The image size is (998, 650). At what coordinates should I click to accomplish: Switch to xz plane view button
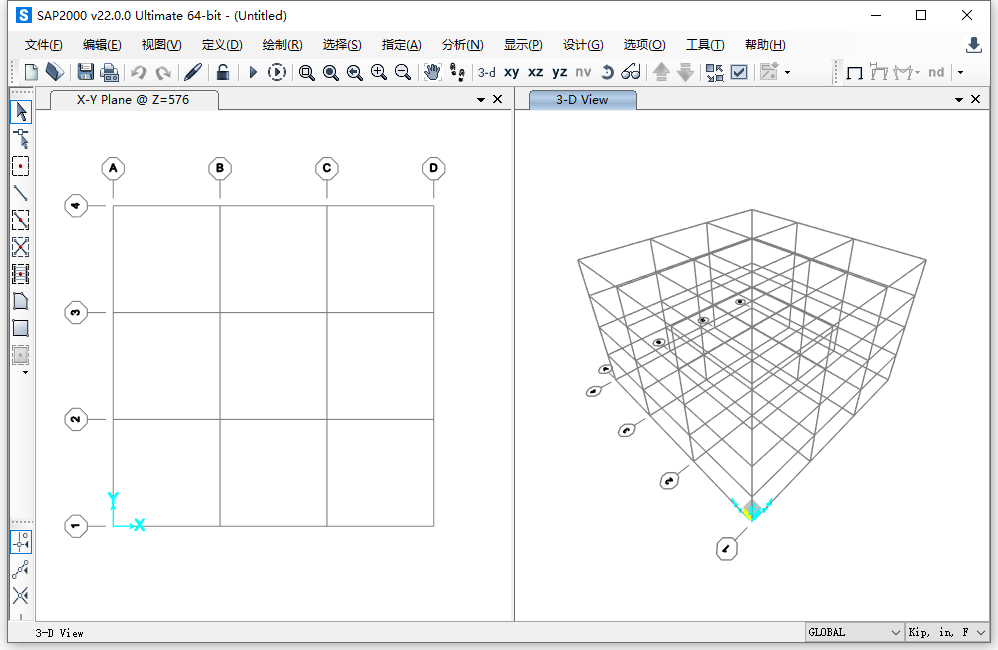tap(536, 72)
